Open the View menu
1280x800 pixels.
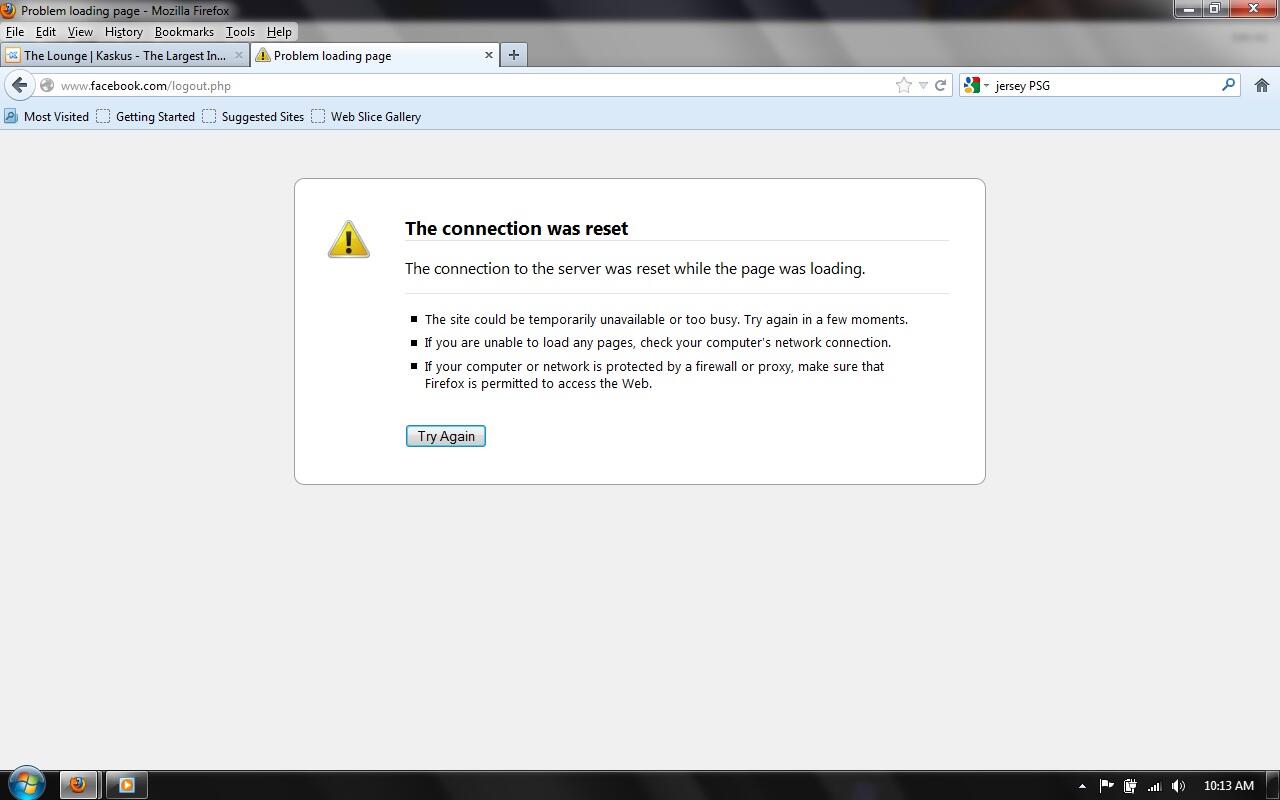click(x=80, y=32)
